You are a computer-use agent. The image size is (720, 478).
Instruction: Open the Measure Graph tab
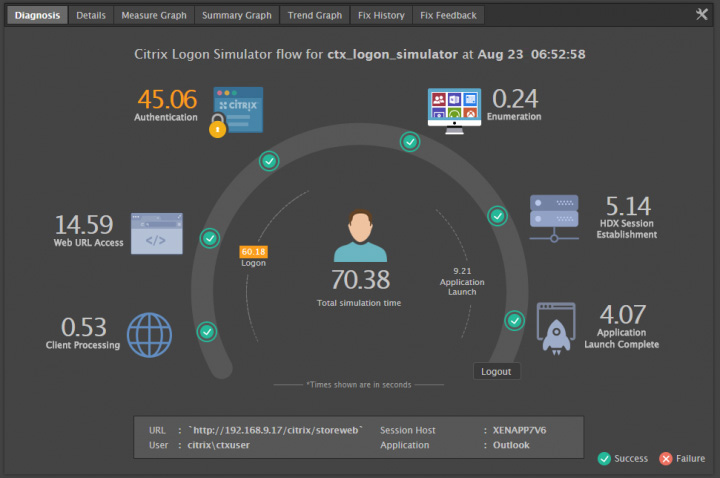pyautogui.click(x=154, y=15)
